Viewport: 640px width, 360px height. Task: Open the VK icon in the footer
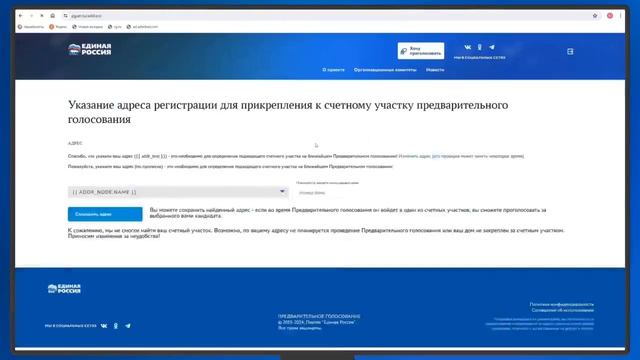point(104,326)
